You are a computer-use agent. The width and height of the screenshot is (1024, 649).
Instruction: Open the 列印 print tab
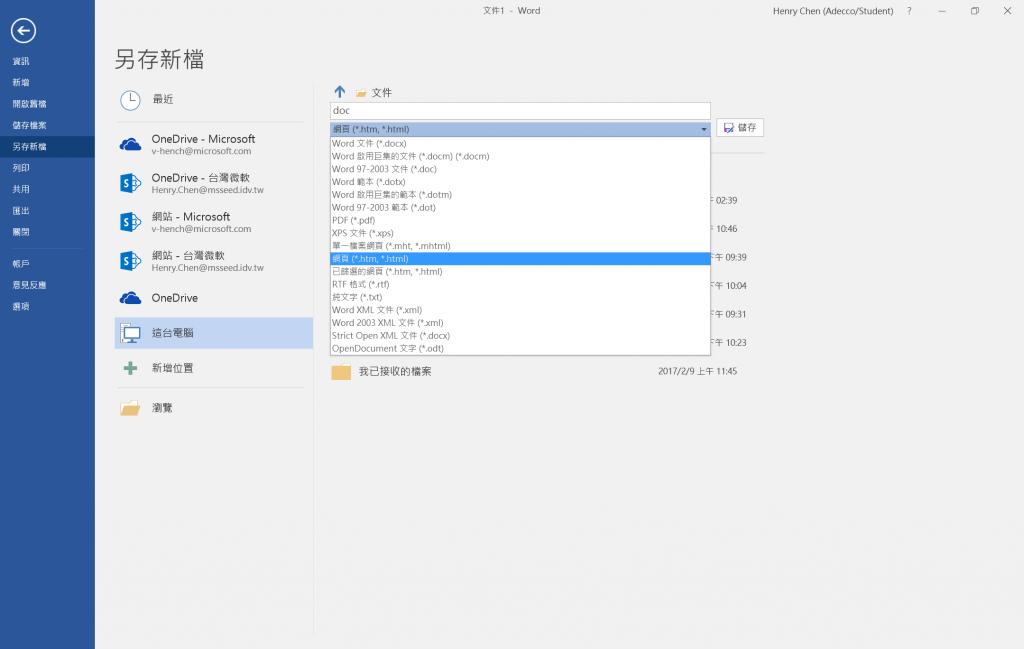(x=47, y=168)
